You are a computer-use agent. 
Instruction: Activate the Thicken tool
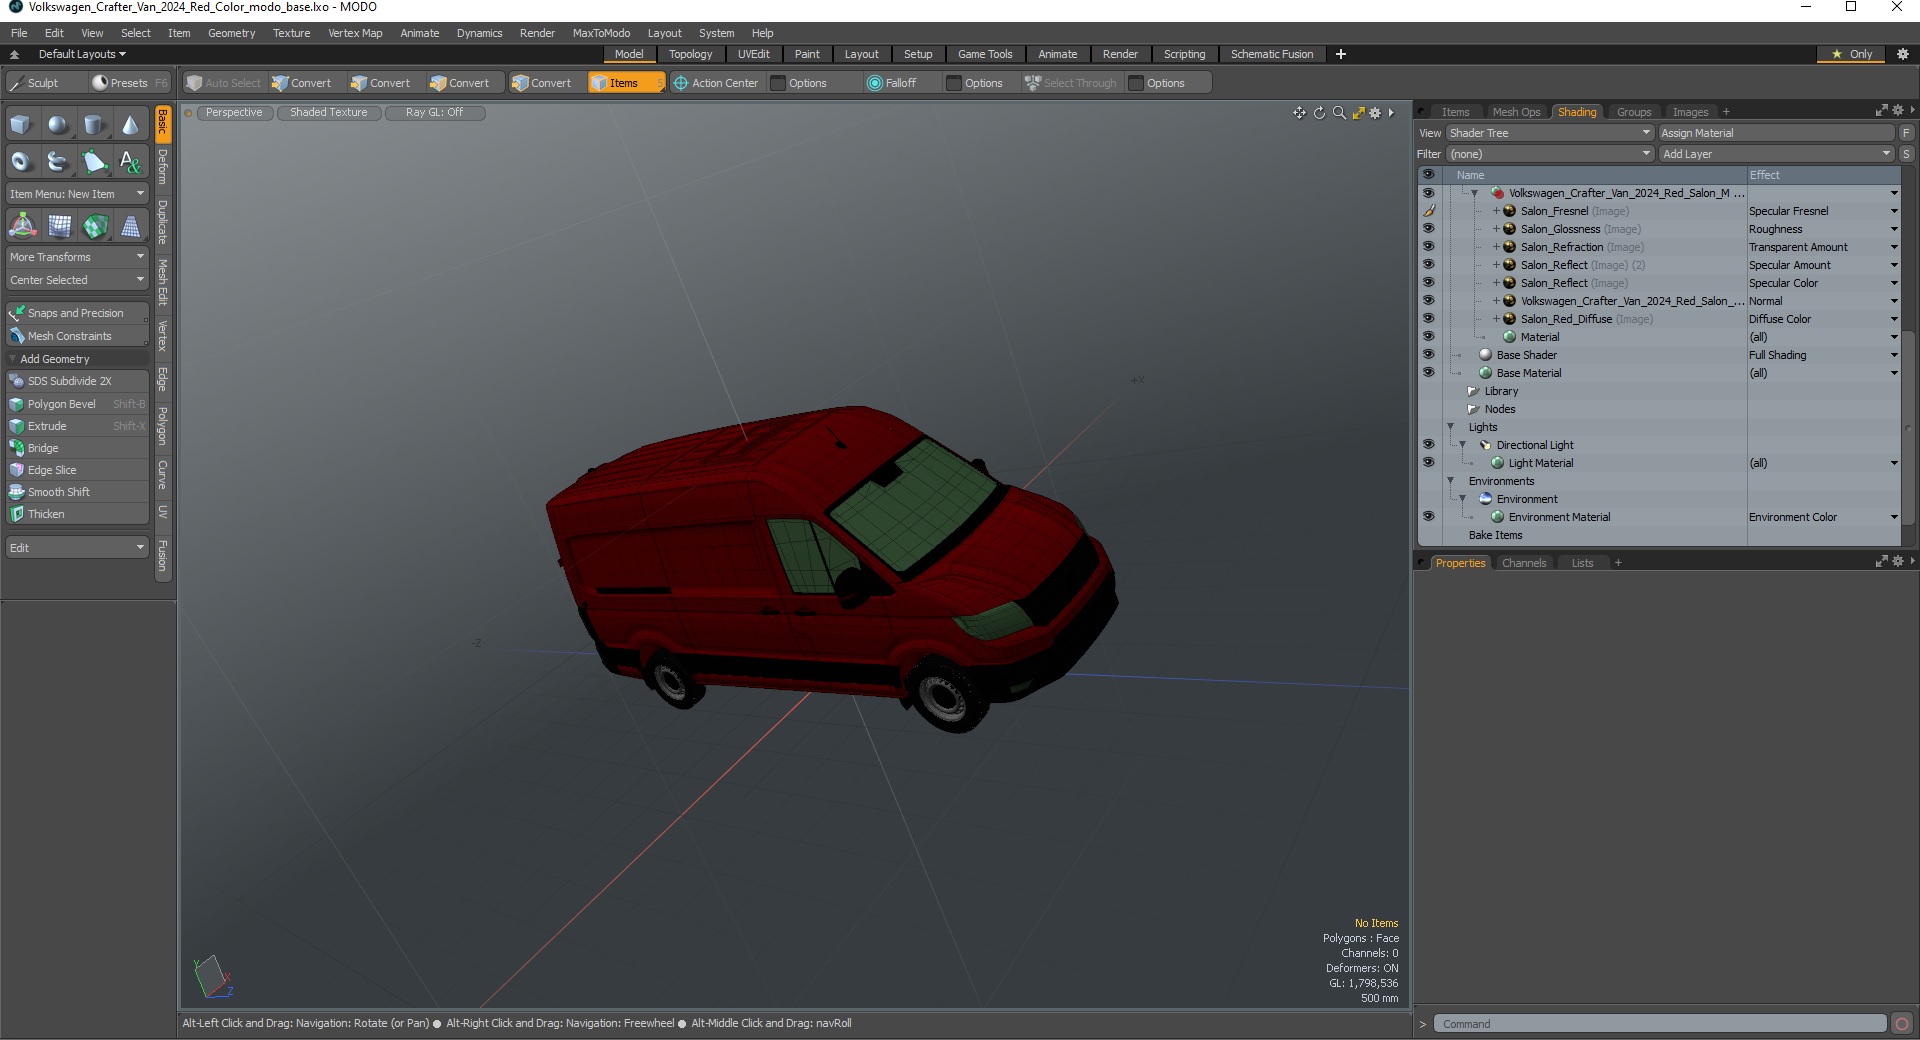[77, 514]
